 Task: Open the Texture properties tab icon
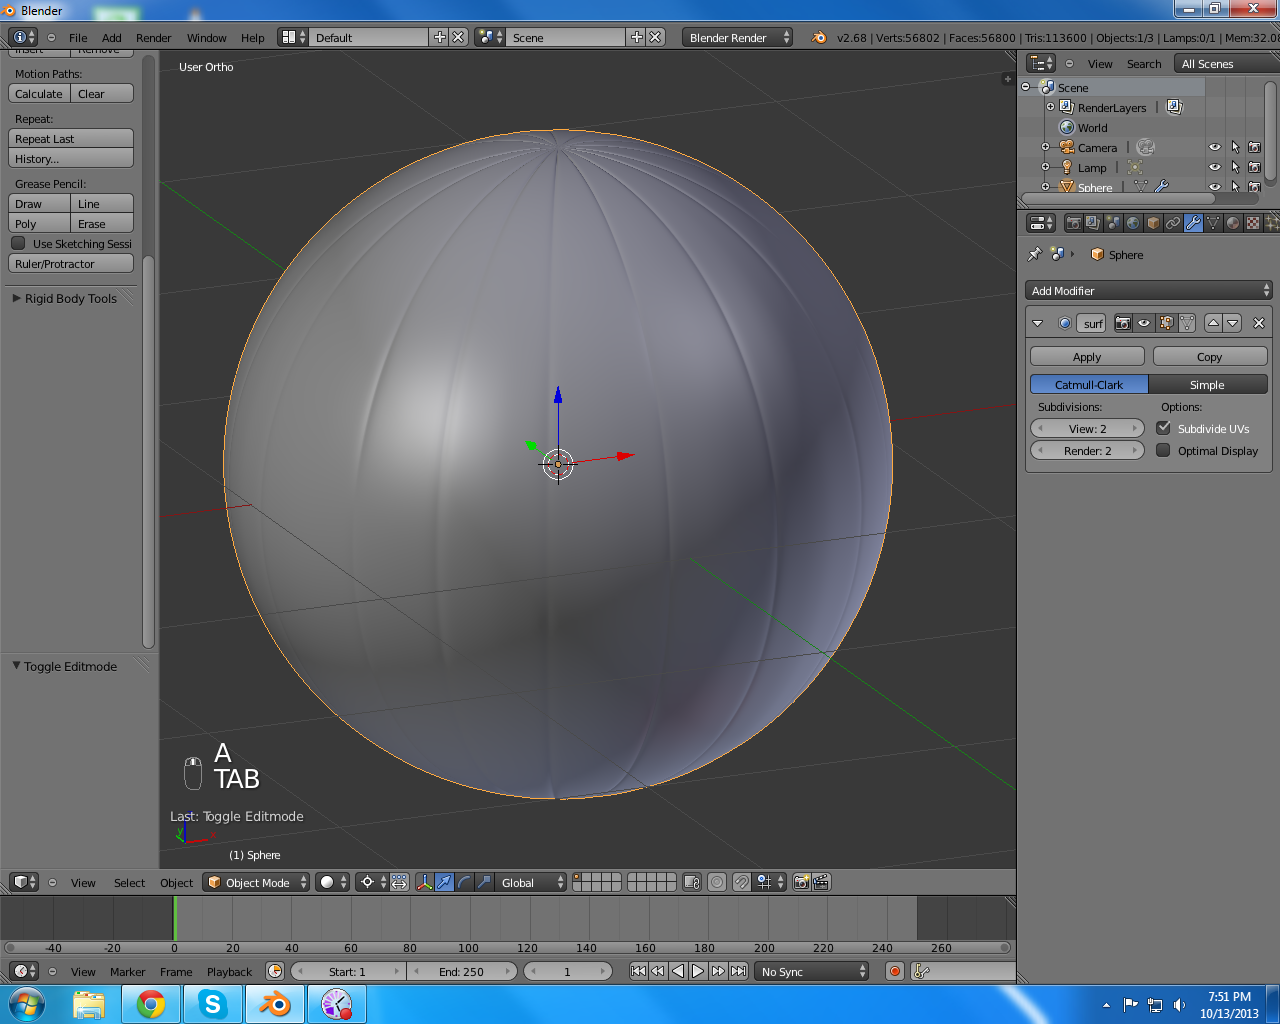pos(1253,223)
